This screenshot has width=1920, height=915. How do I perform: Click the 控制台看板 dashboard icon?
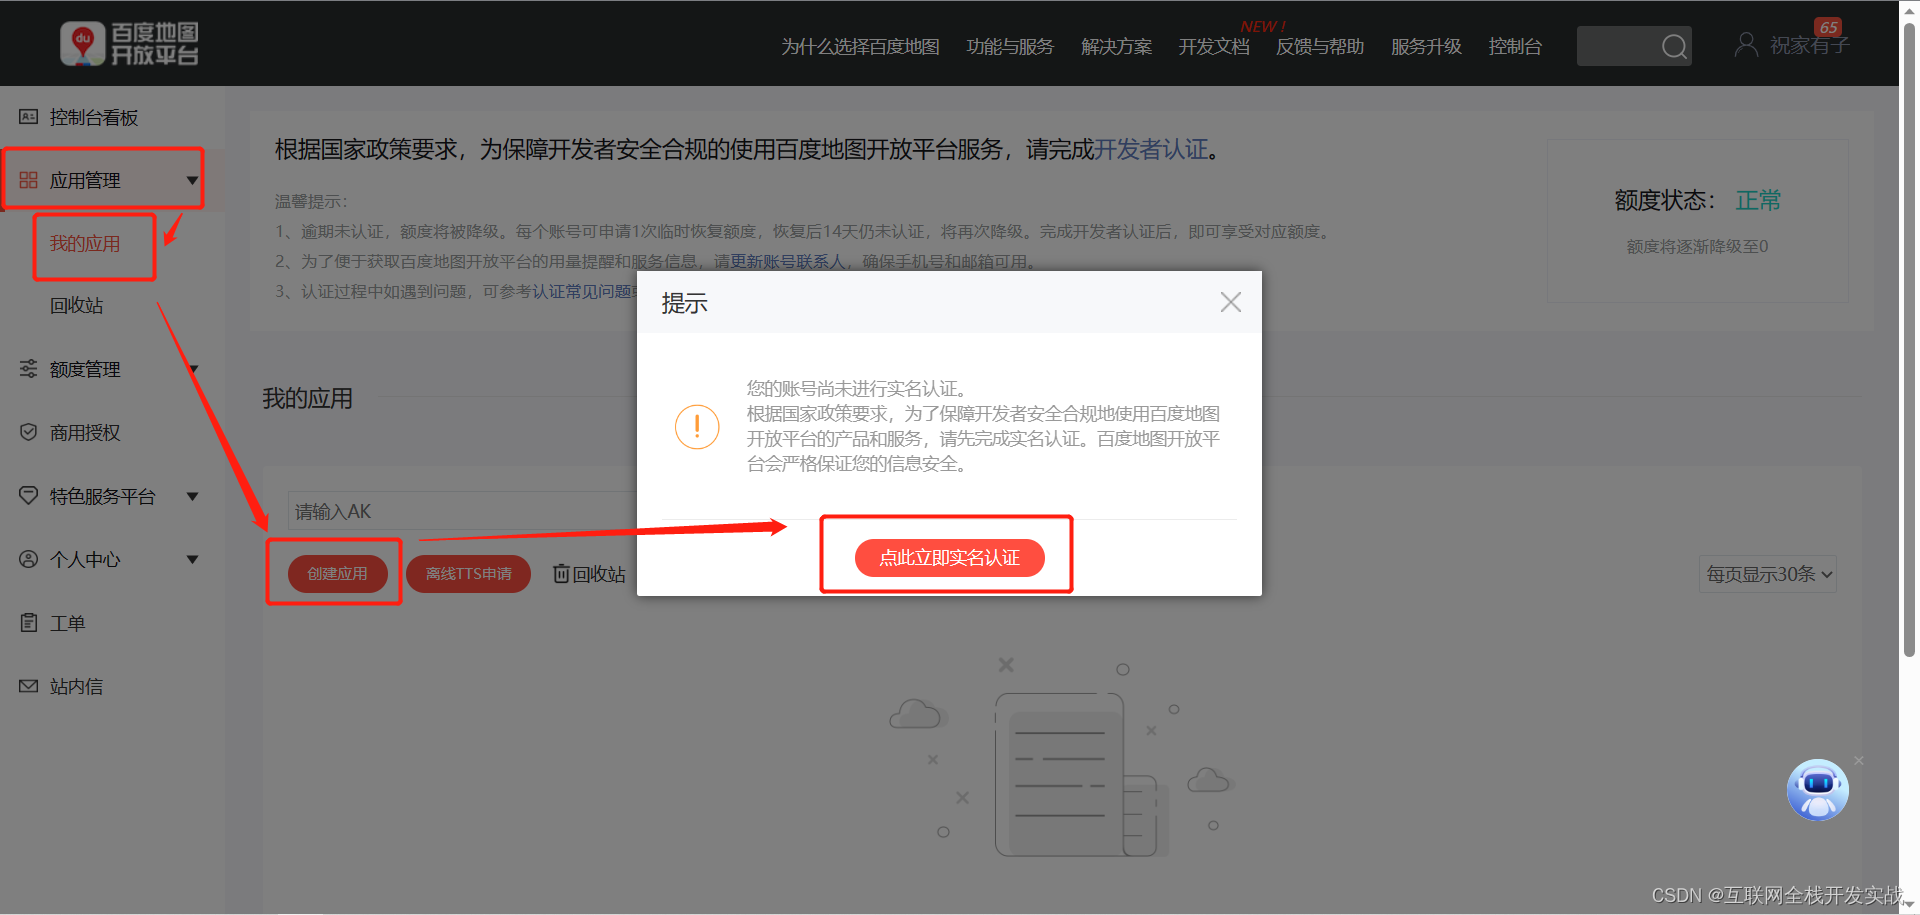click(x=29, y=117)
